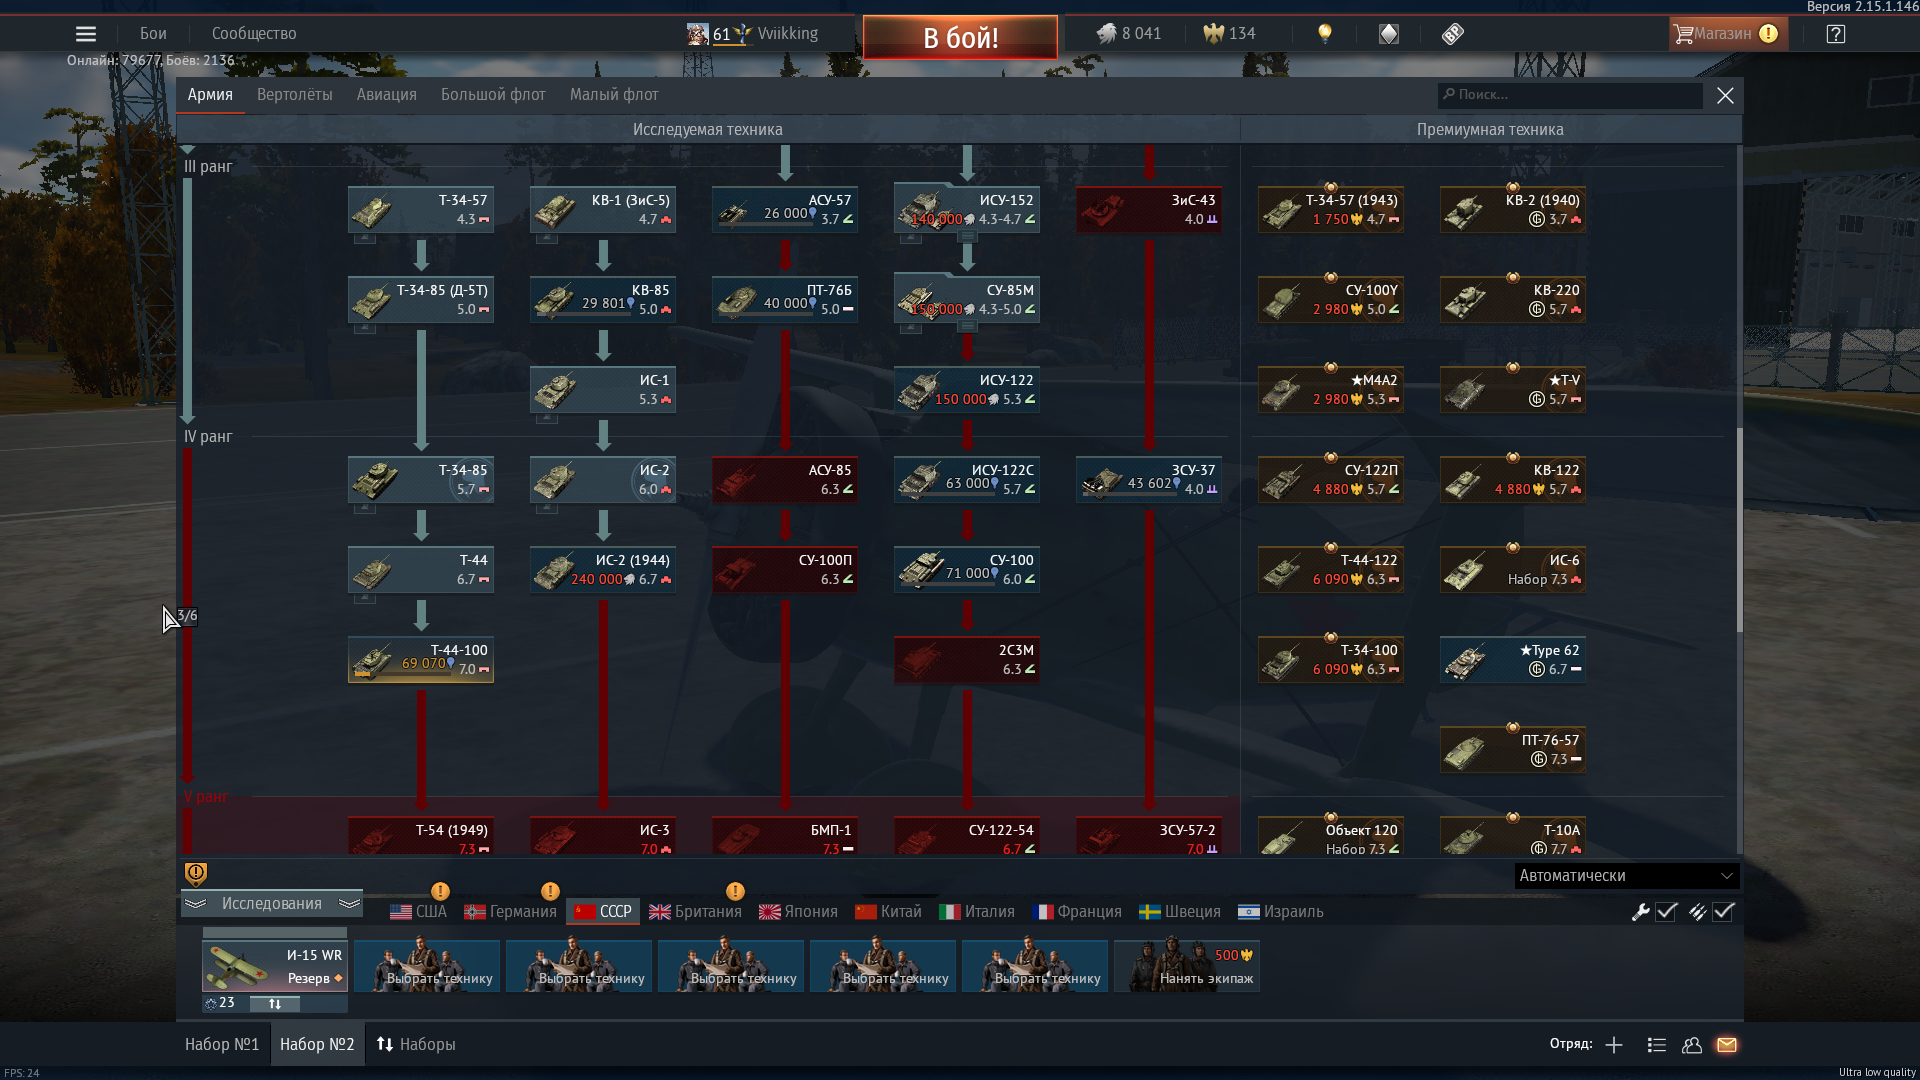Click the squad add plus icon
Screen dimensions: 1920x1080
tap(1614, 1044)
